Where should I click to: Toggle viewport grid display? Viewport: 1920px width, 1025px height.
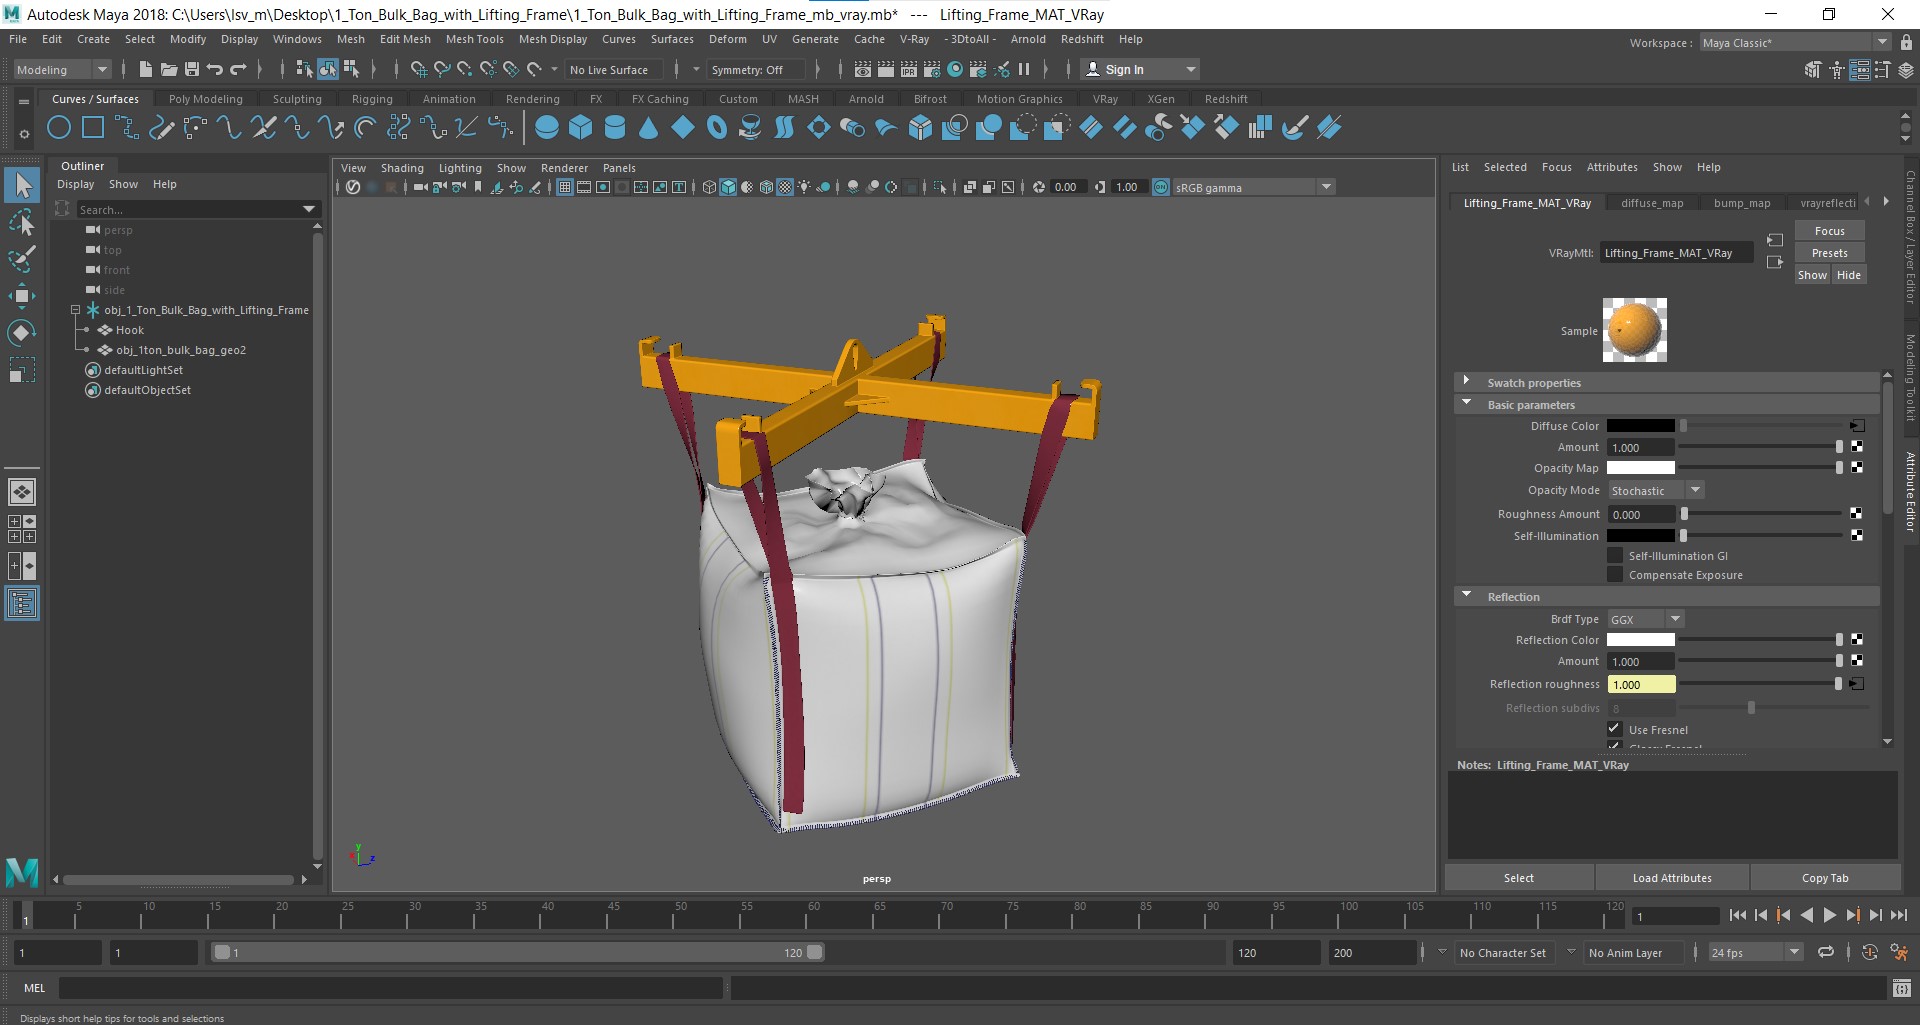pos(564,187)
